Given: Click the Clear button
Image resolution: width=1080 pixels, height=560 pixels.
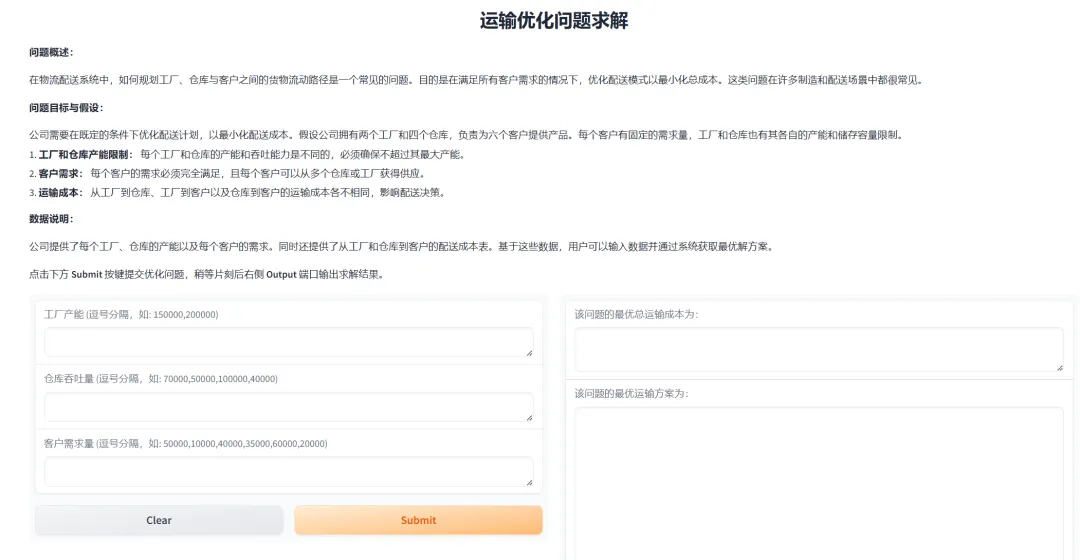Looking at the screenshot, I should [159, 520].
